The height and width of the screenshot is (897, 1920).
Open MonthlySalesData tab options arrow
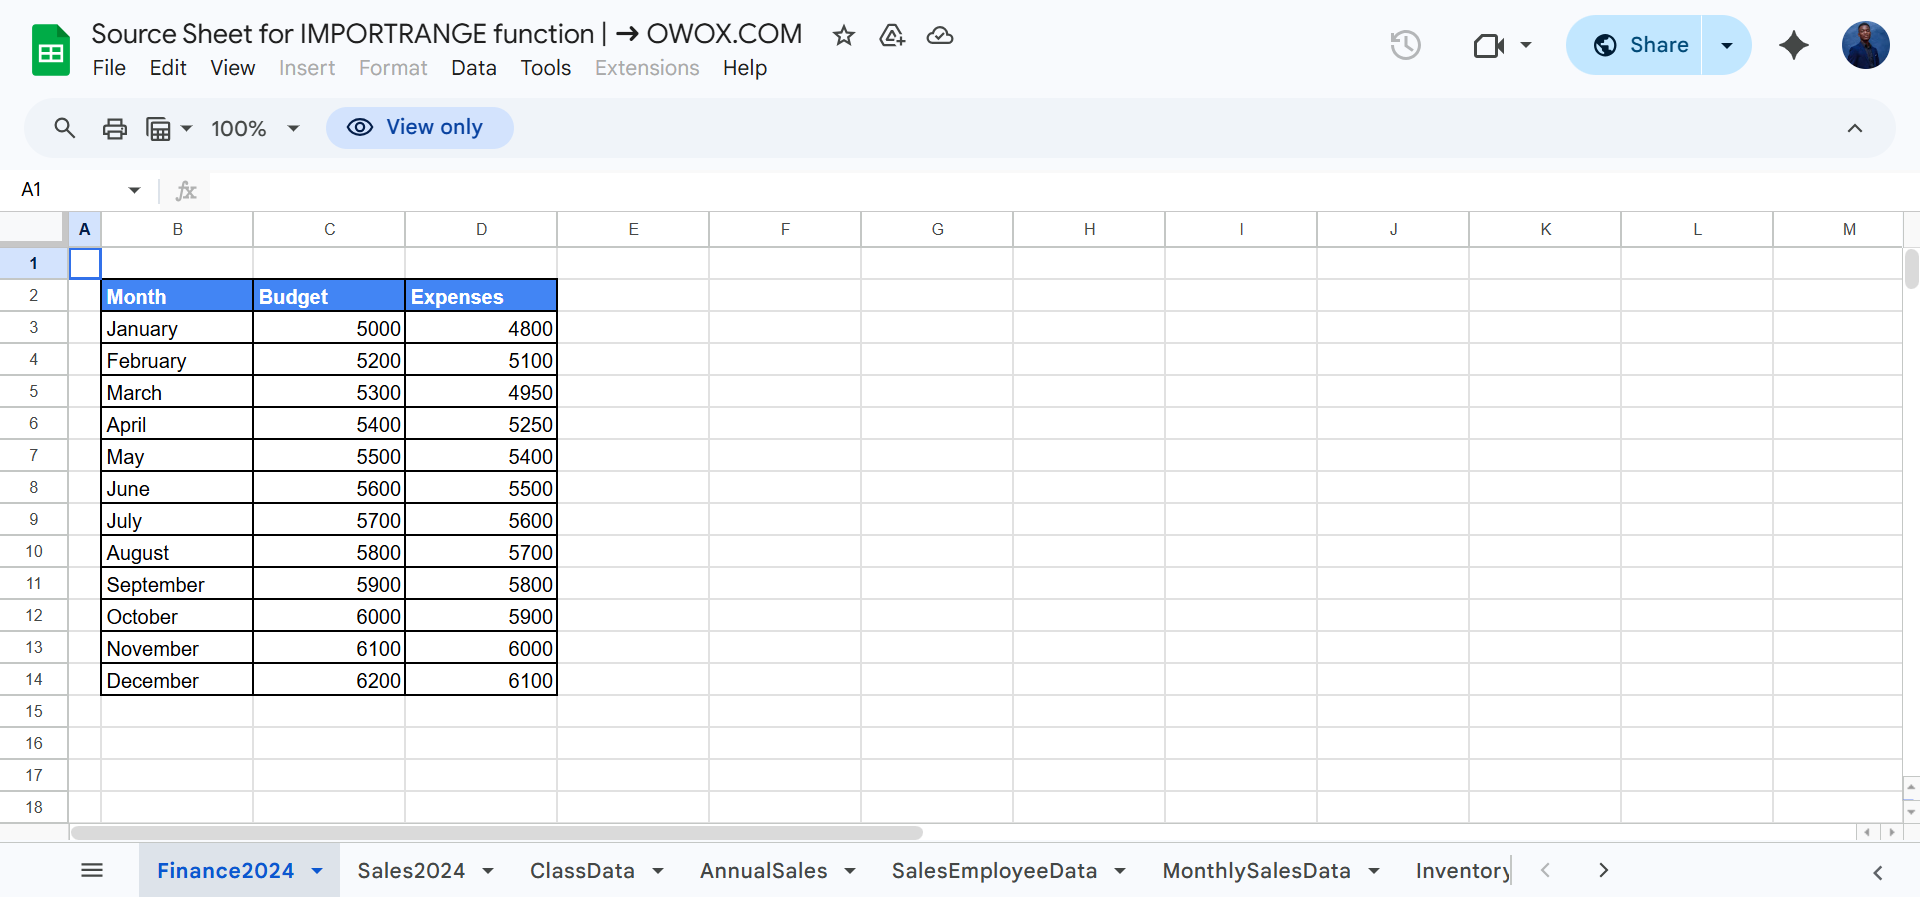pyautogui.click(x=1374, y=871)
